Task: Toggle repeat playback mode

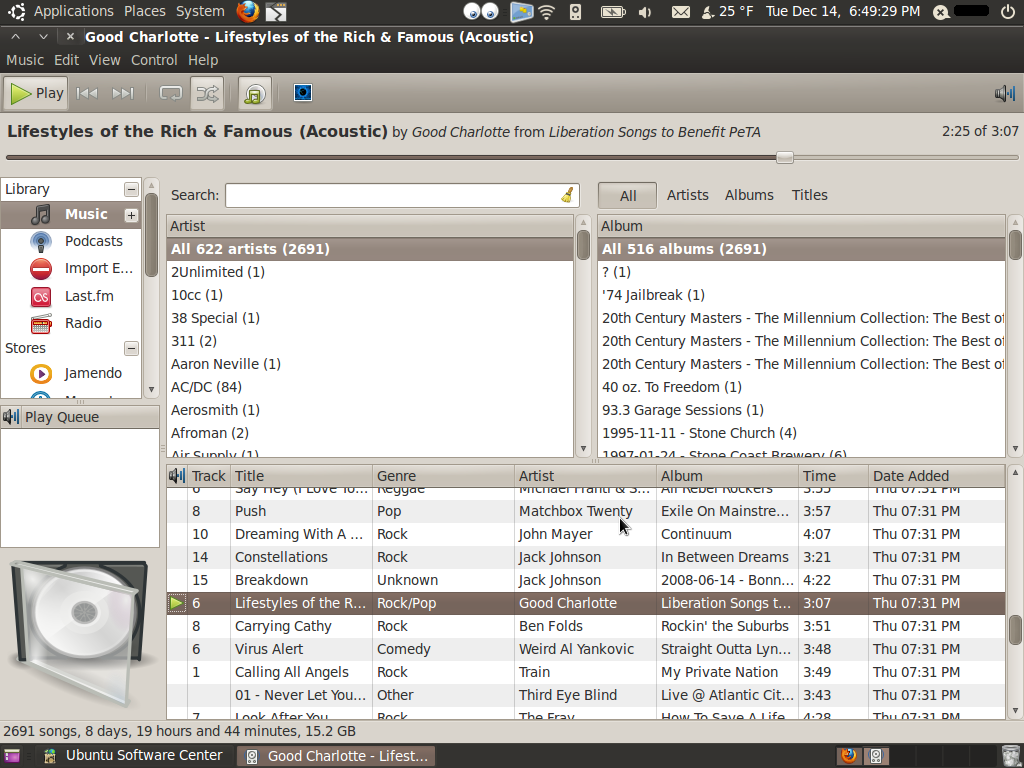Action: coord(171,93)
